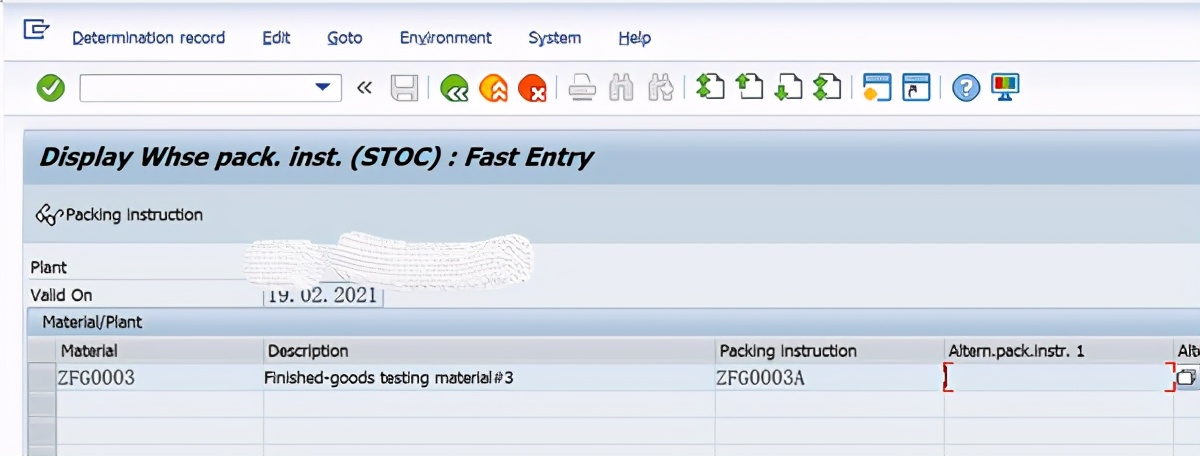This screenshot has width=1200, height=456.
Task: Open the System menu
Action: coord(555,38)
